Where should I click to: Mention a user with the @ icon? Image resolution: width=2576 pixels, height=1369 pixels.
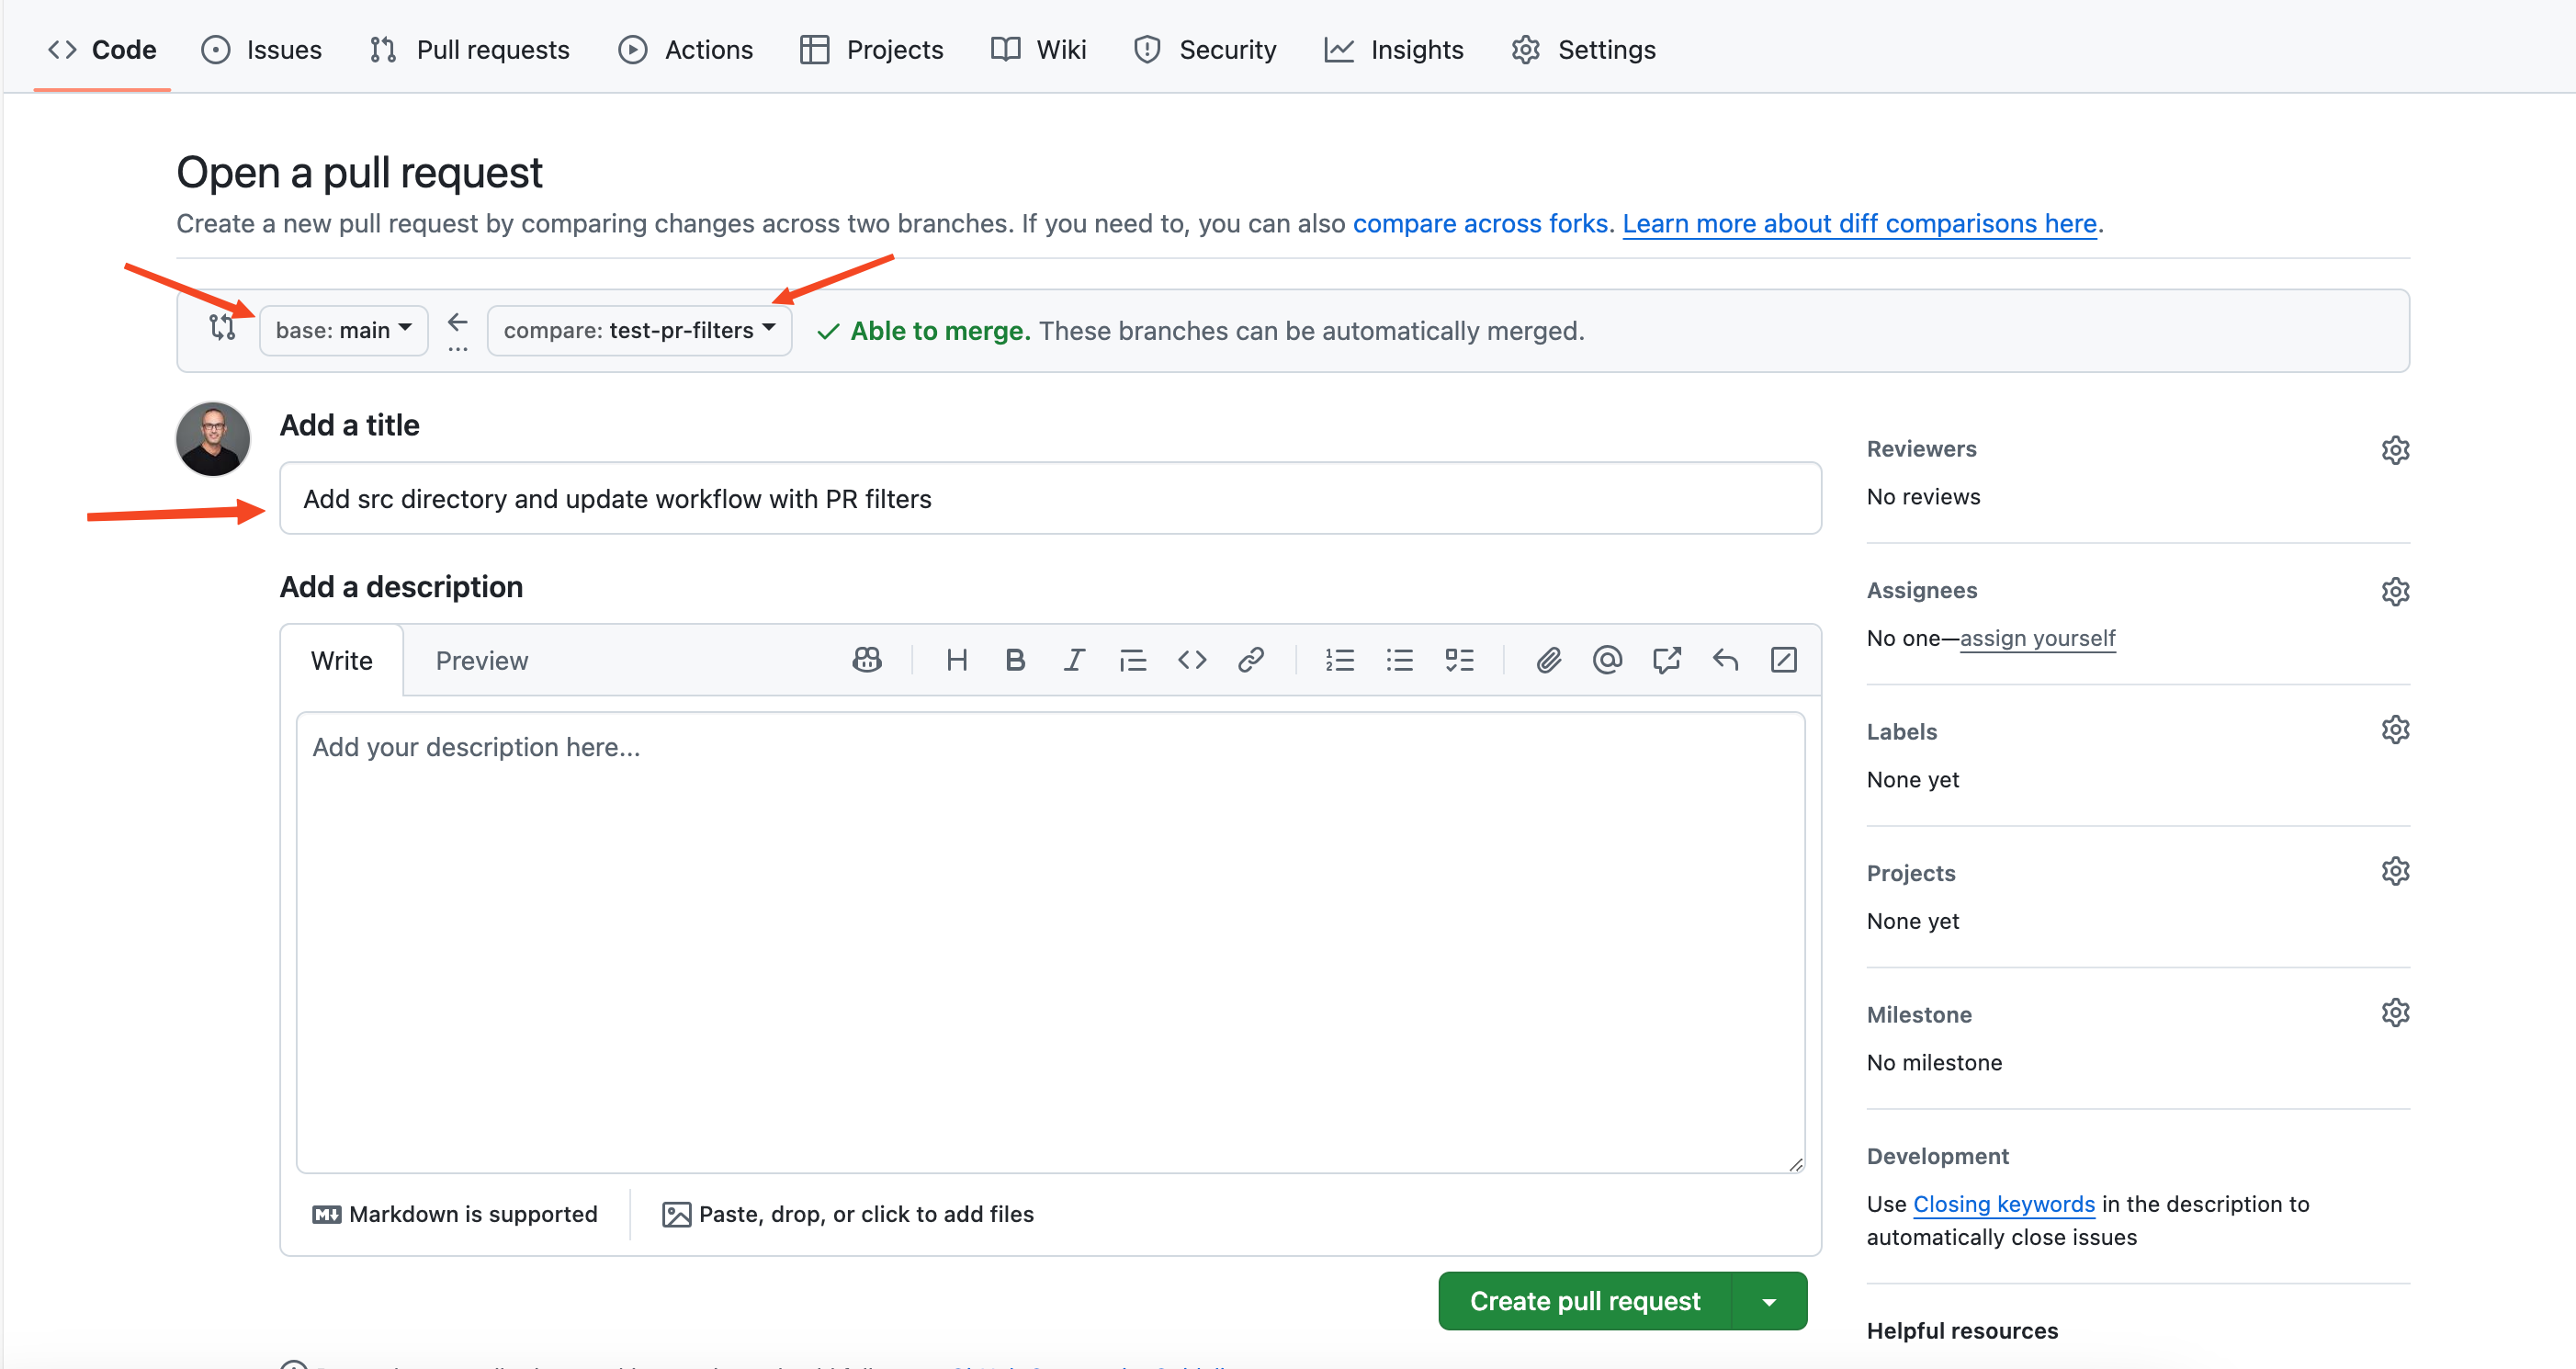point(1607,660)
